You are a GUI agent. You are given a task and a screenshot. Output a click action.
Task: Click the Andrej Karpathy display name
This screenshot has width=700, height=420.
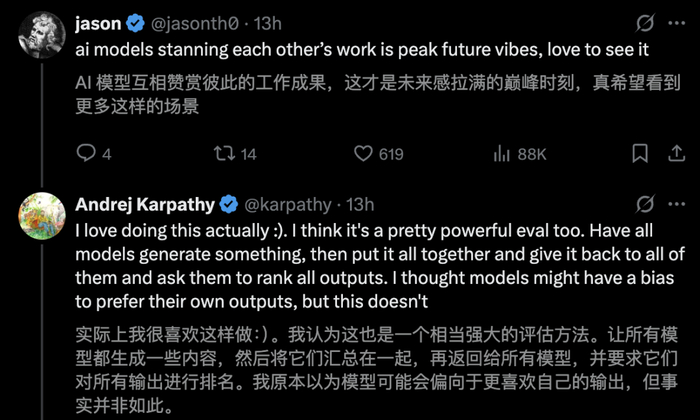click(145, 204)
